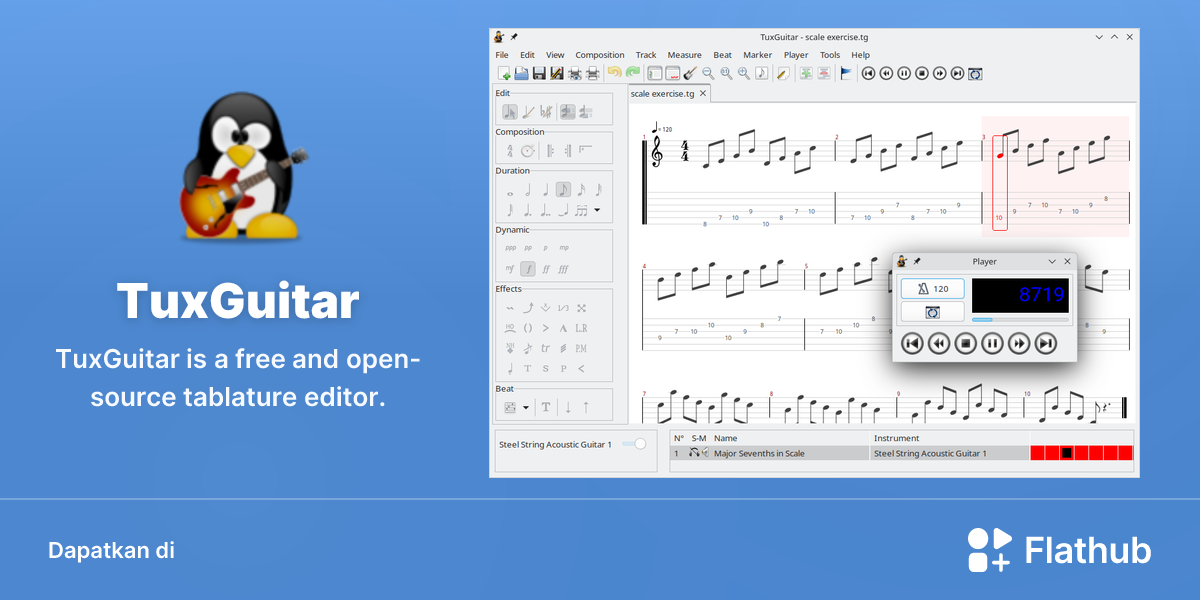This screenshot has height=600, width=1200.
Task: Select the 'Major Sevenths in Scale' track name
Action: [x=759, y=453]
